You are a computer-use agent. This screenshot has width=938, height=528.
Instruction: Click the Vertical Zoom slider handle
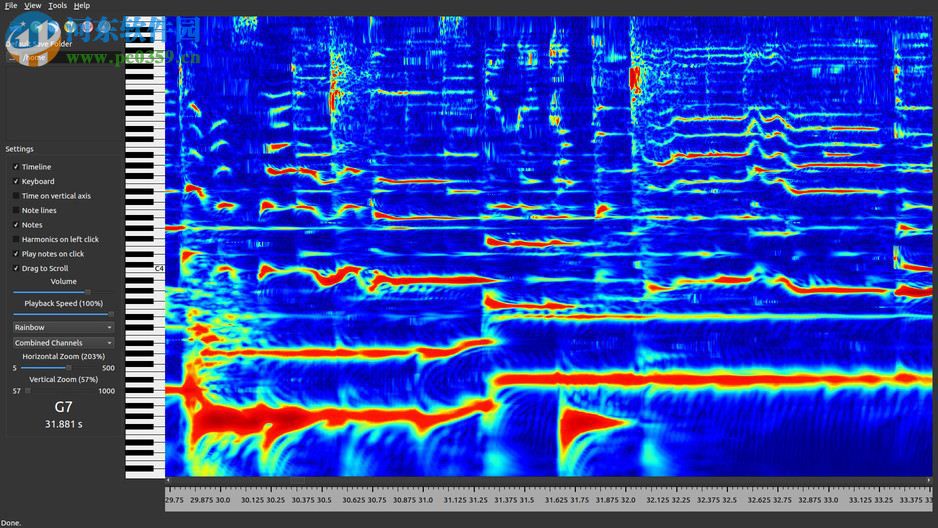[28, 391]
